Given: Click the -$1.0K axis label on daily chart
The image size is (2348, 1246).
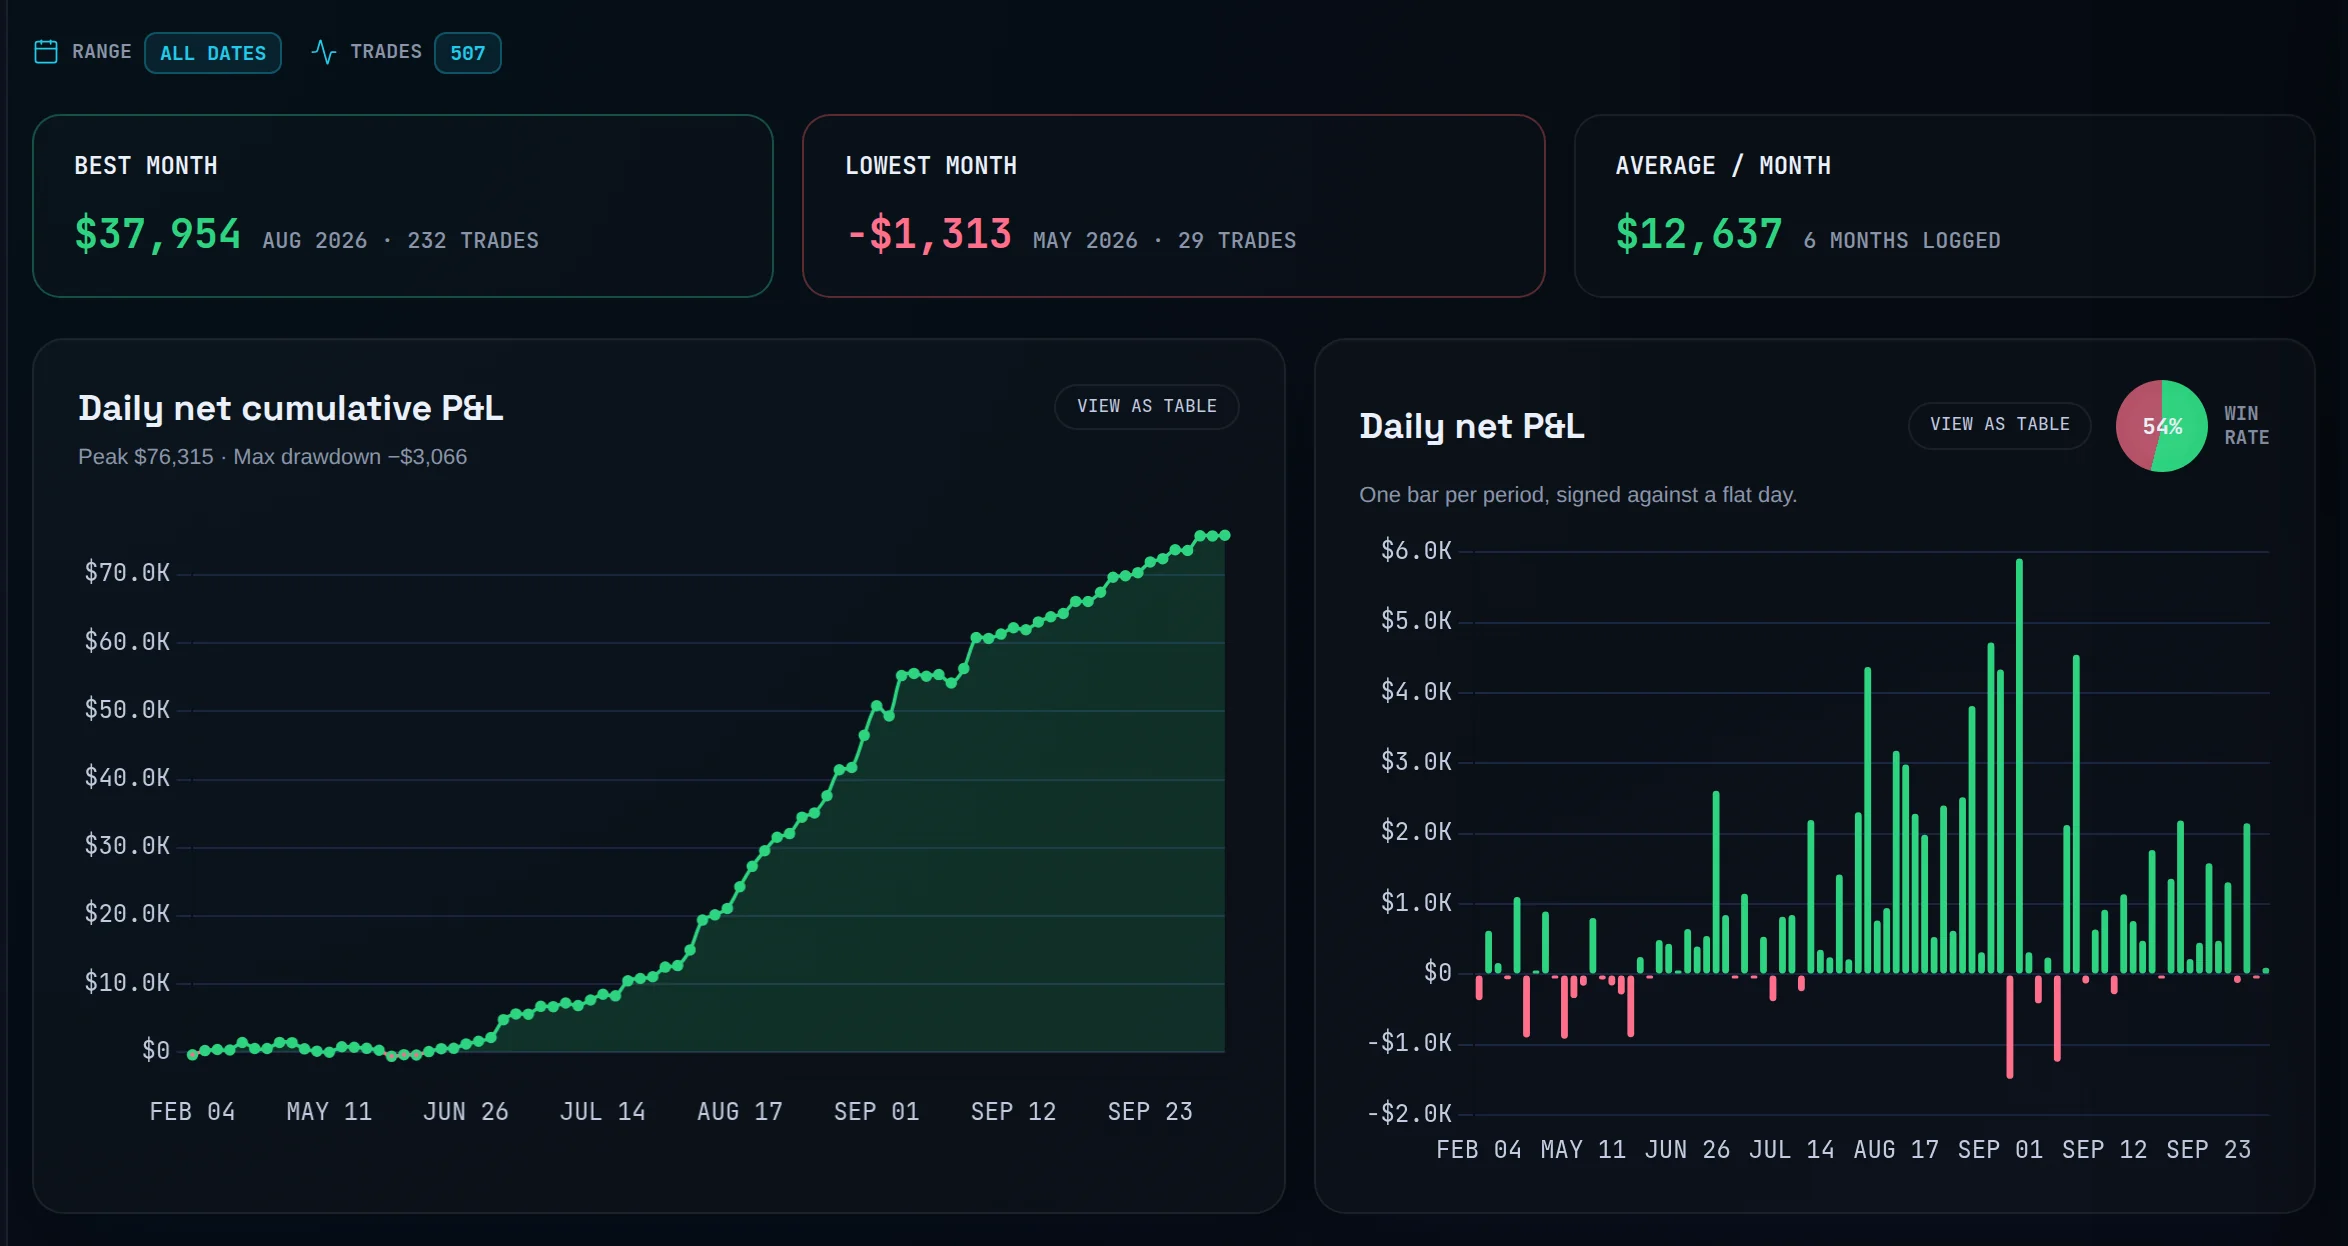Looking at the screenshot, I should pos(1409,1043).
